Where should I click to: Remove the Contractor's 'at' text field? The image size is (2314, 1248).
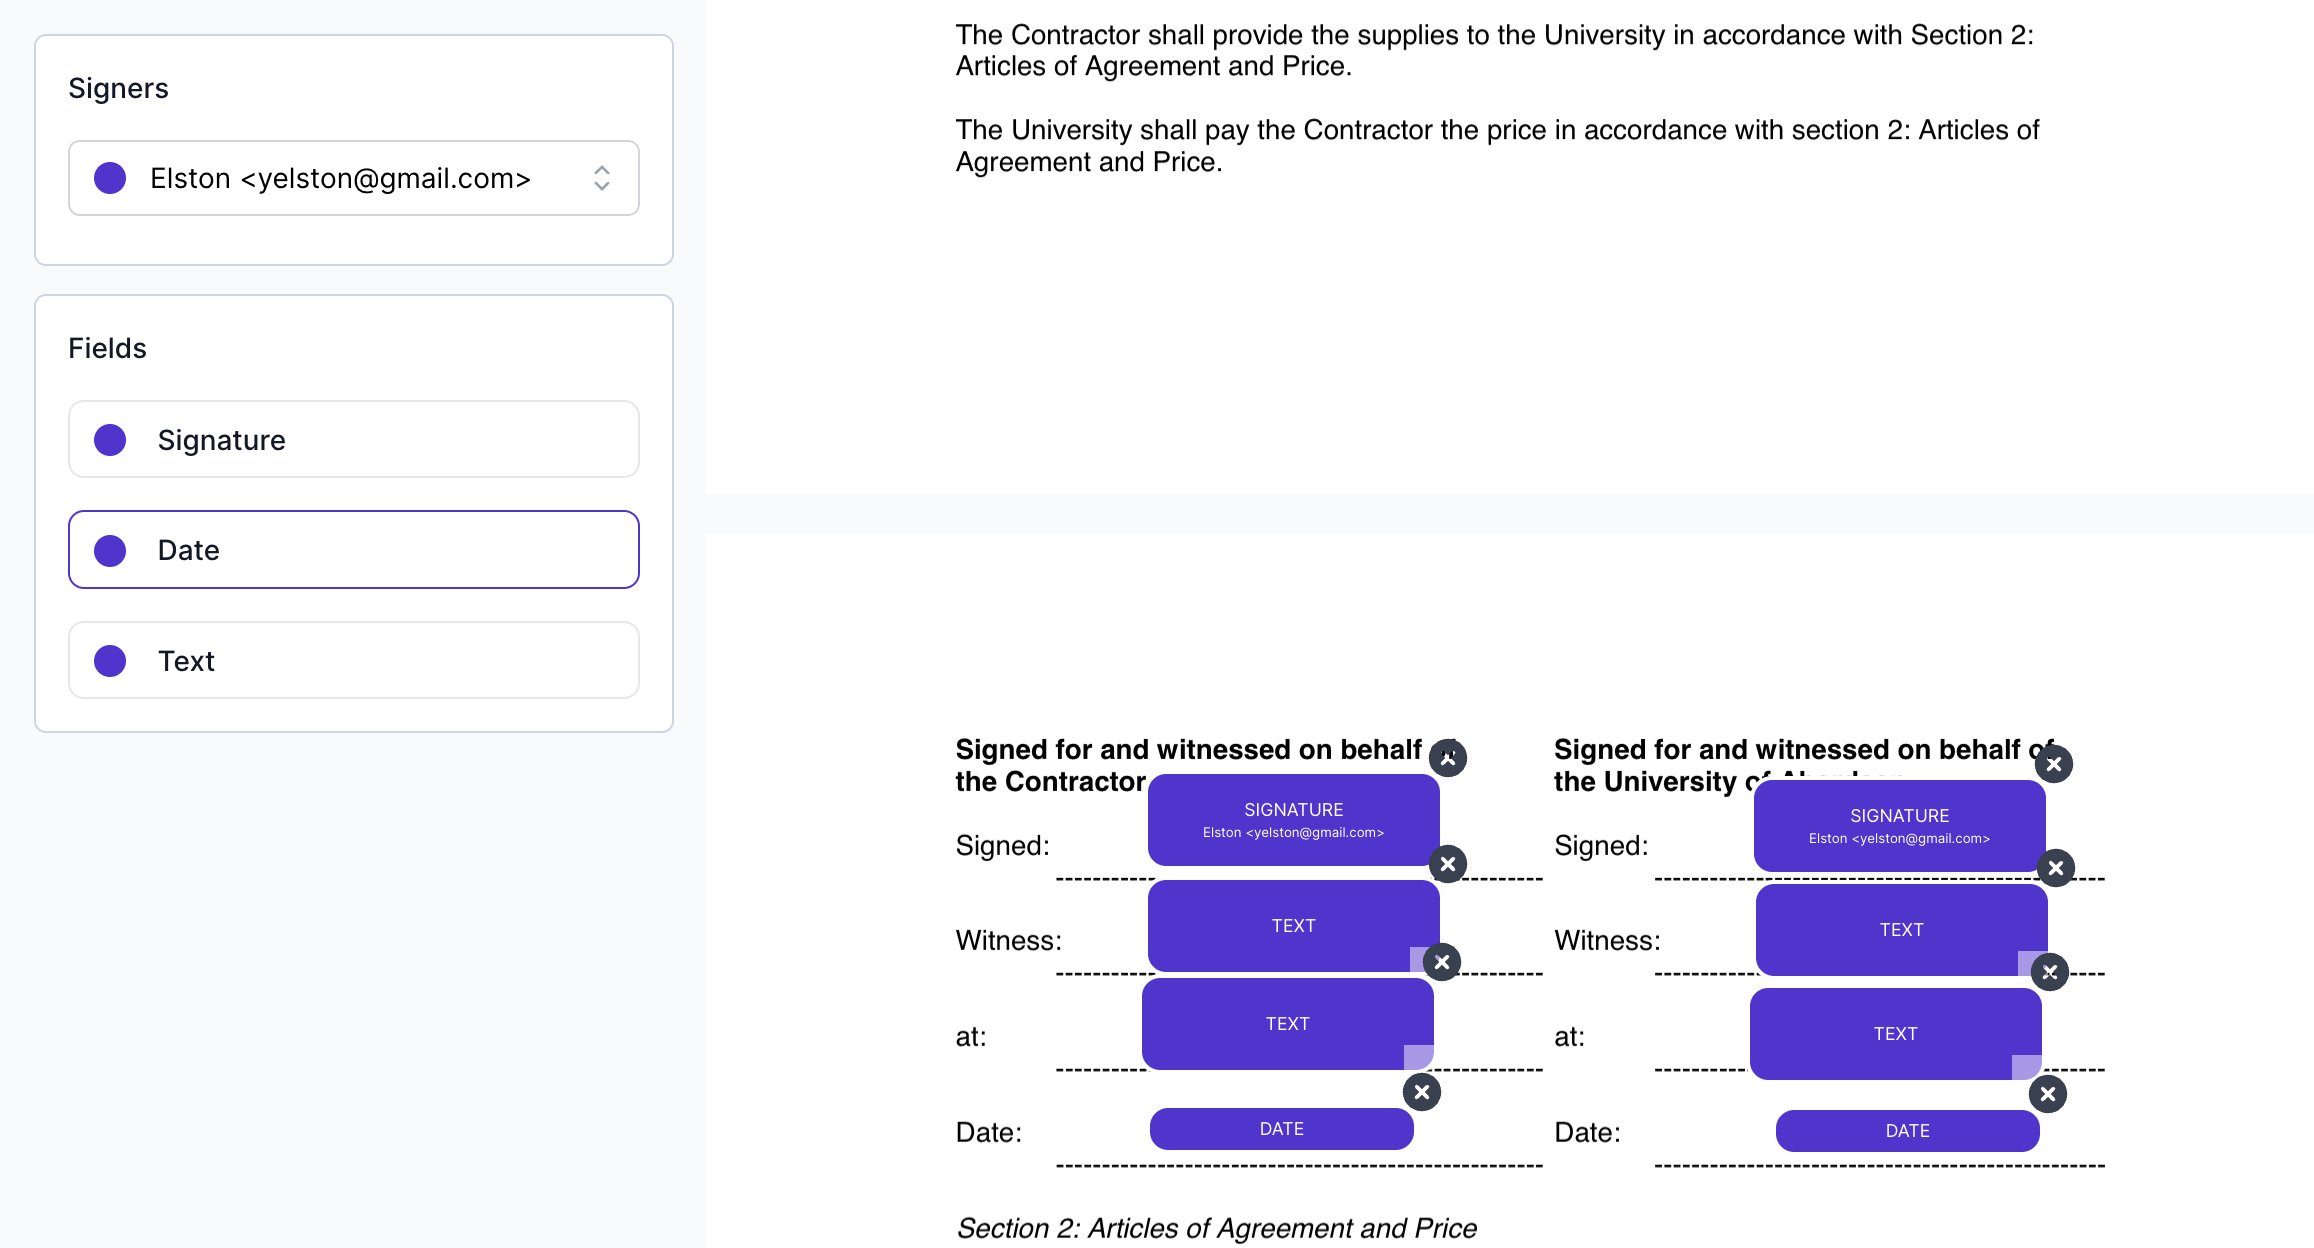click(x=1442, y=963)
